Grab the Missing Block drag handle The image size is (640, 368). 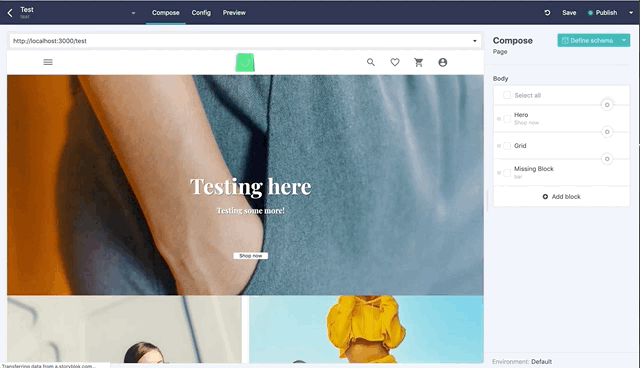pos(499,173)
